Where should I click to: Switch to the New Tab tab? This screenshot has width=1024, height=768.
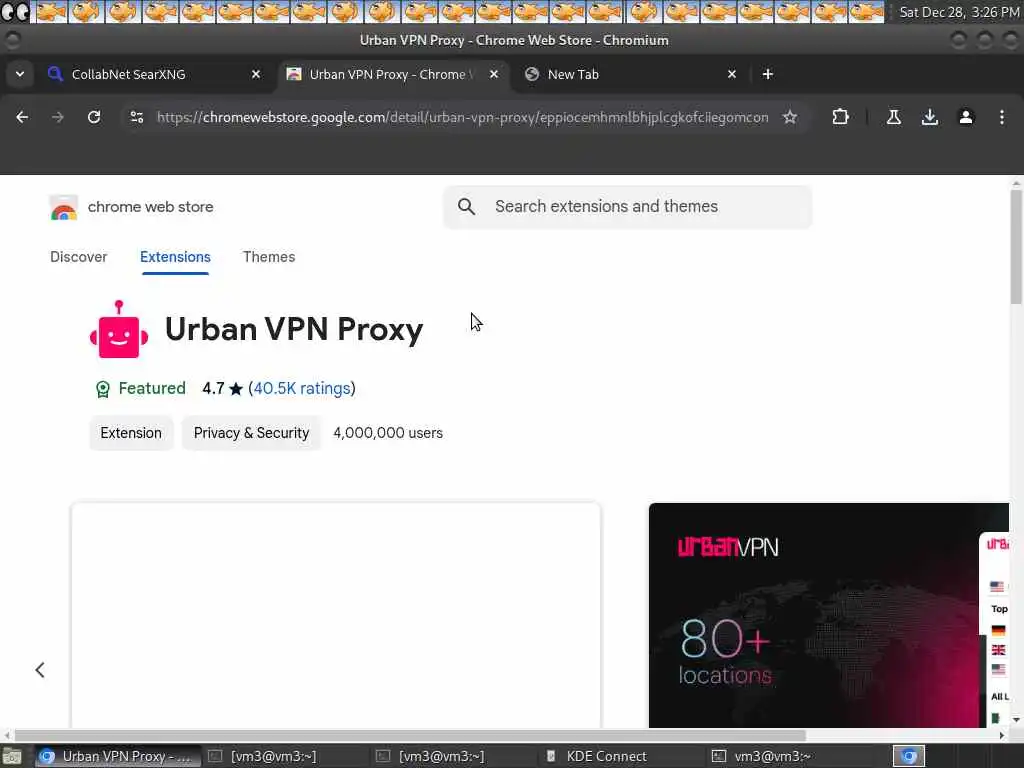pyautogui.click(x=630, y=74)
